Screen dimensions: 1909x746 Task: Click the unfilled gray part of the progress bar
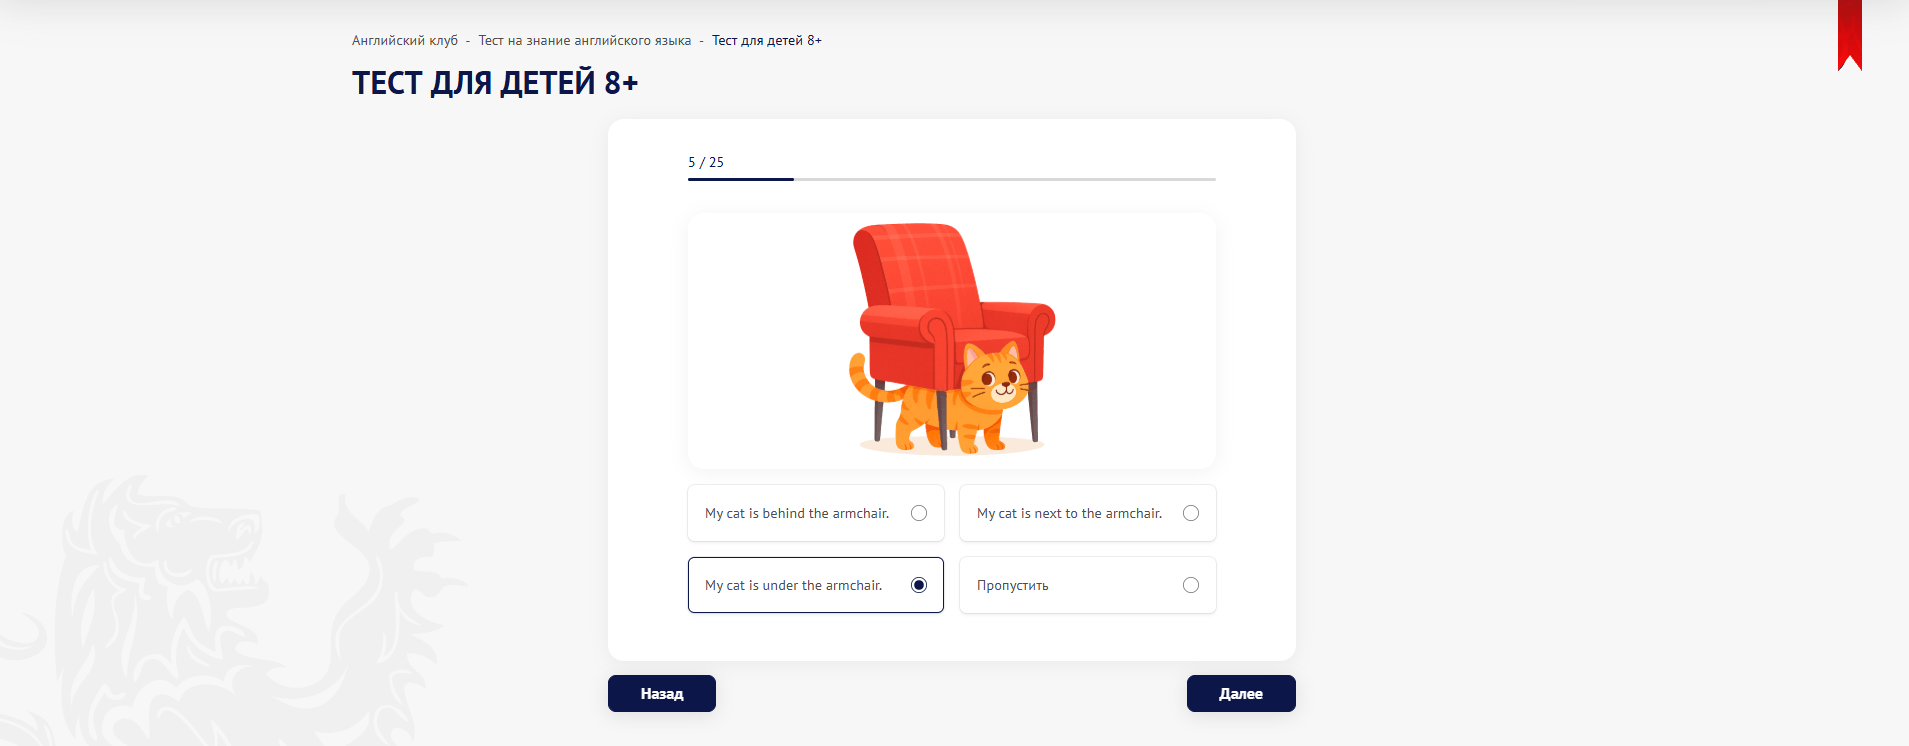coord(1000,179)
